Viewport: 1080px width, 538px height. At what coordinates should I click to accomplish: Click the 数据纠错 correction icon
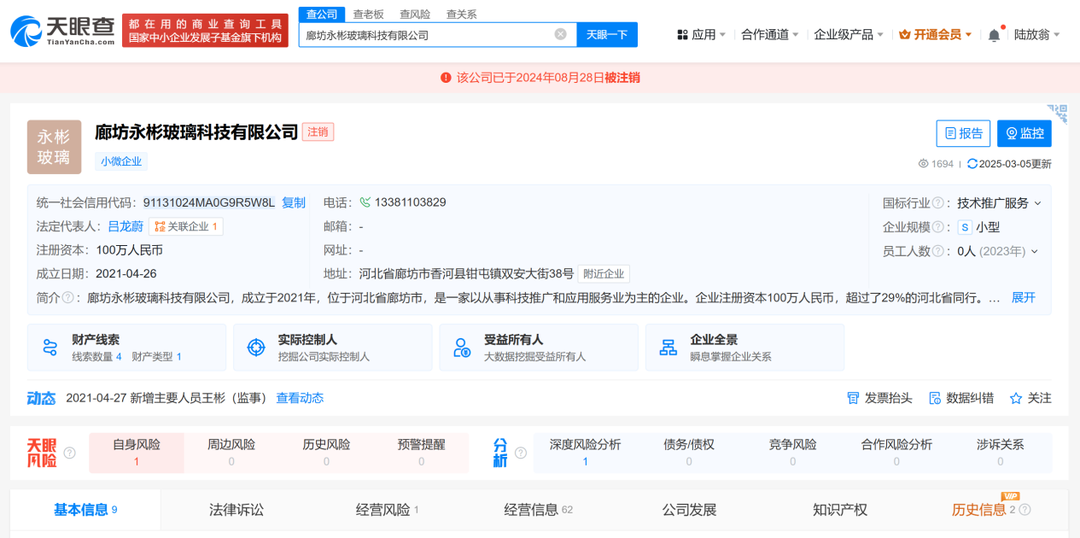(935, 398)
